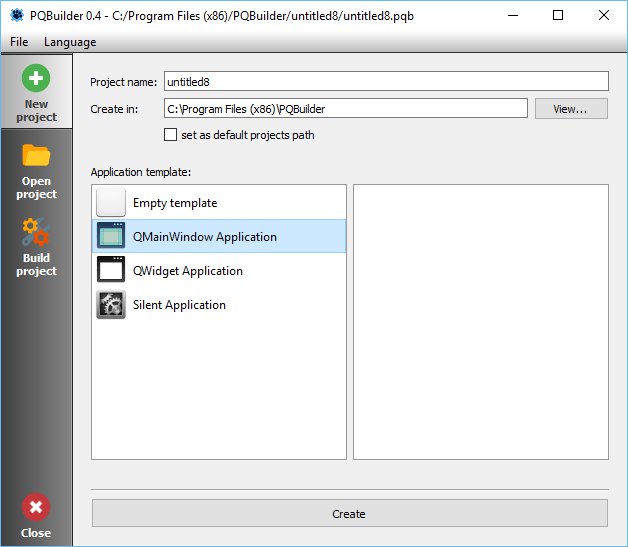Click the Build project gears icon
This screenshot has width=628, height=547.
click(36, 231)
